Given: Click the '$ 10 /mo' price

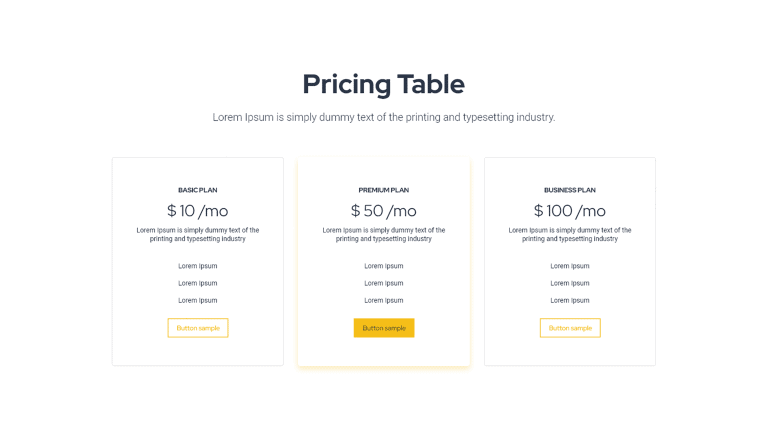Looking at the screenshot, I should pos(198,211).
